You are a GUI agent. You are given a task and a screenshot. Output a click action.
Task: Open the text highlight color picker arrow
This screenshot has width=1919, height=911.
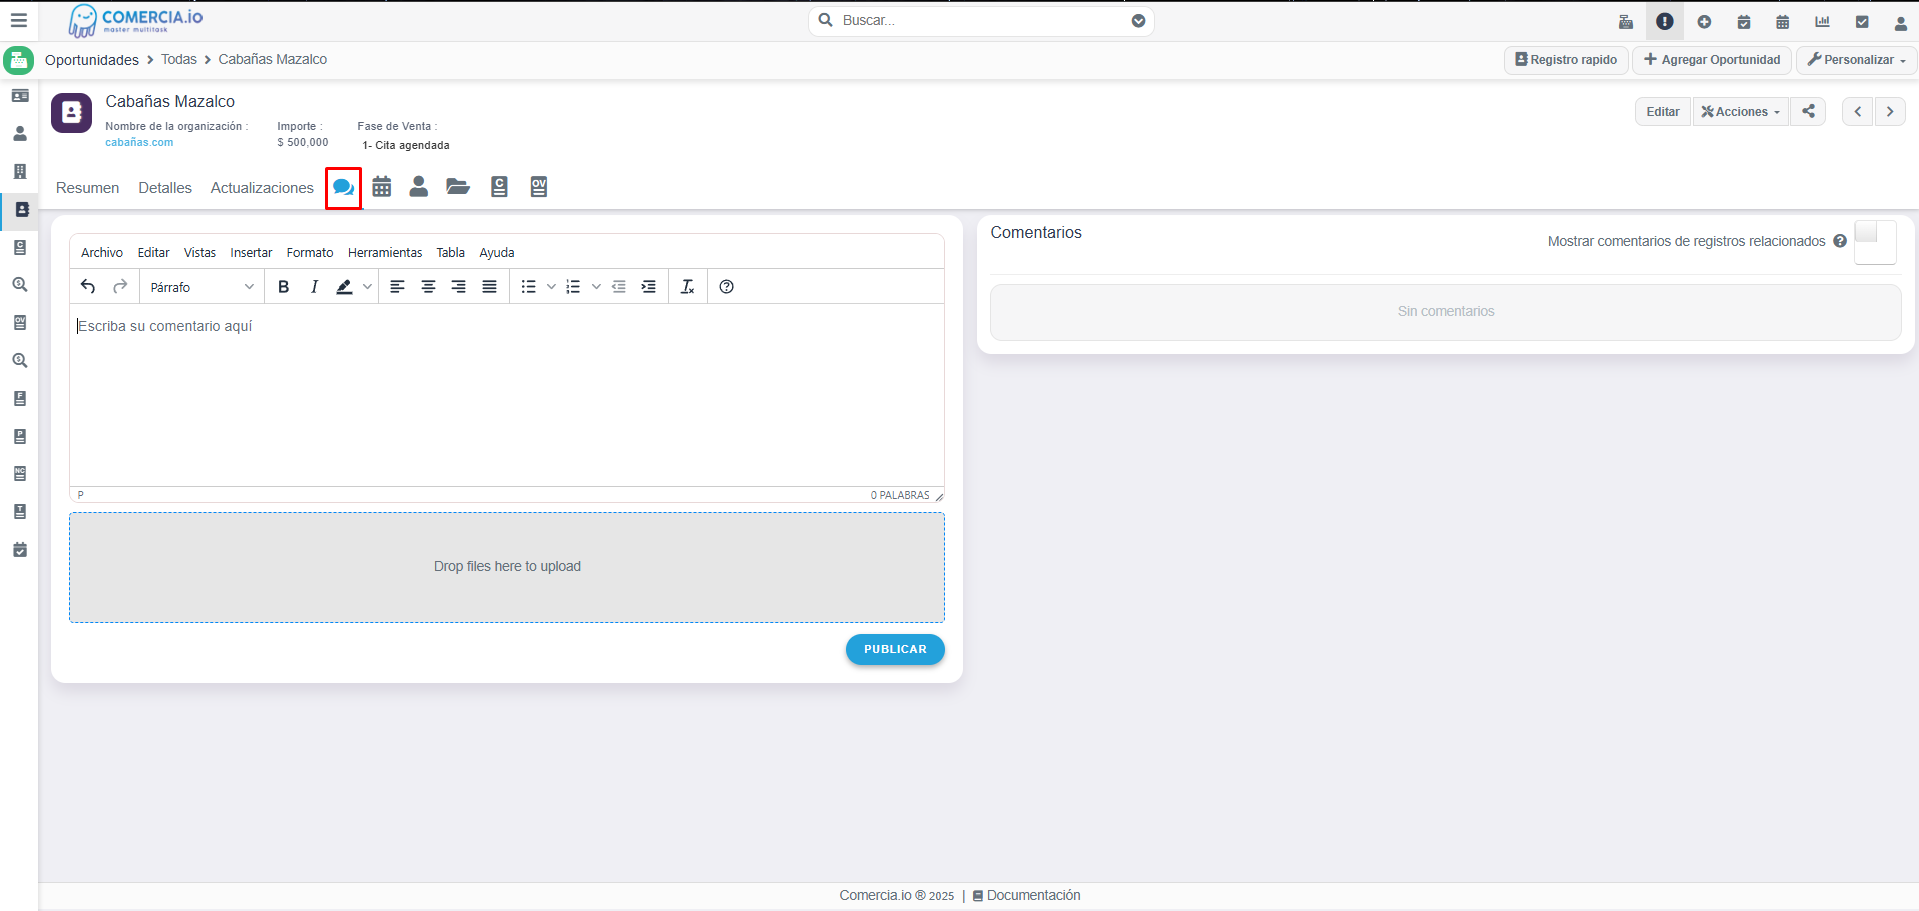[x=367, y=287]
